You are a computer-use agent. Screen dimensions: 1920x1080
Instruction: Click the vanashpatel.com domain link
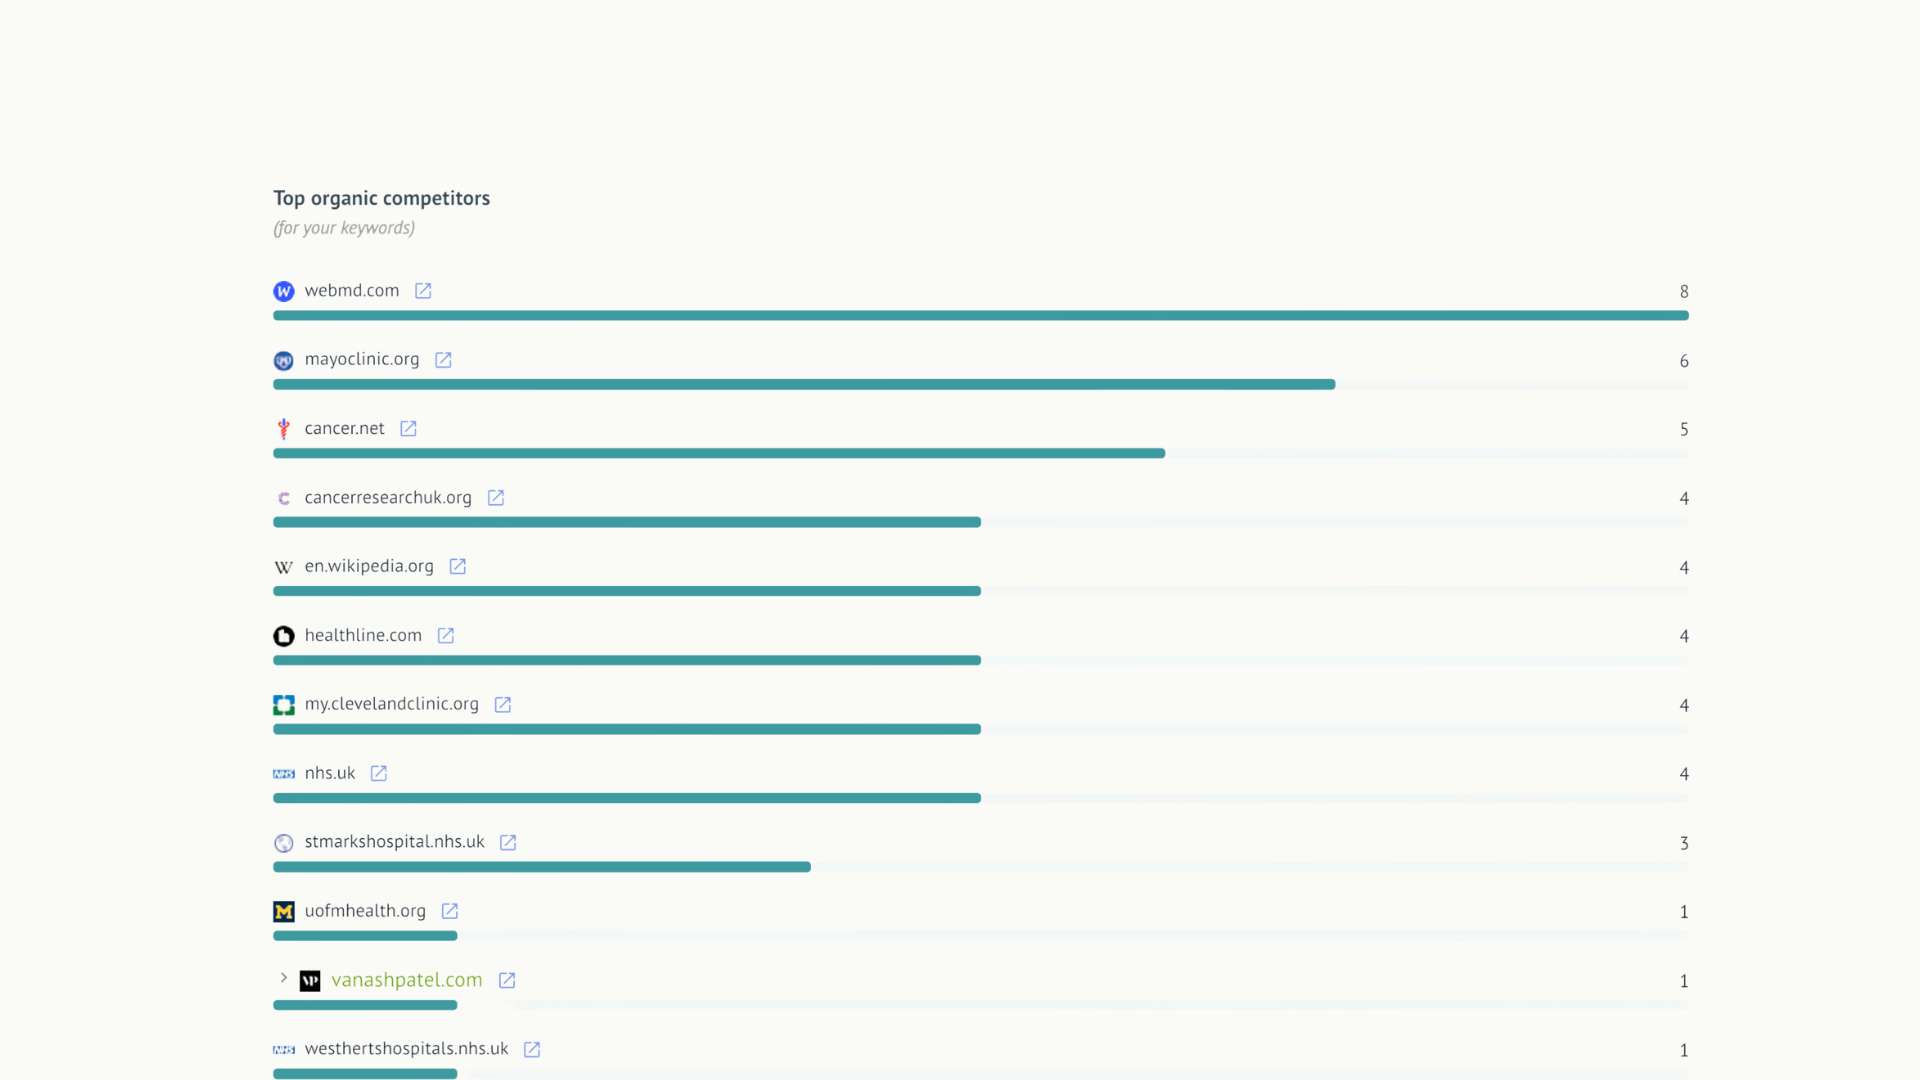point(406,980)
